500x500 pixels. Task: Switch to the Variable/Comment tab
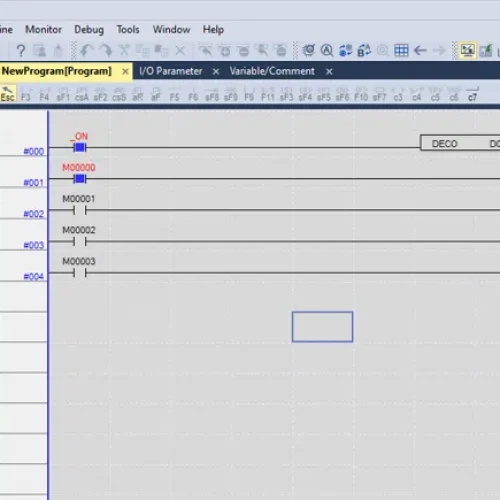coord(272,71)
